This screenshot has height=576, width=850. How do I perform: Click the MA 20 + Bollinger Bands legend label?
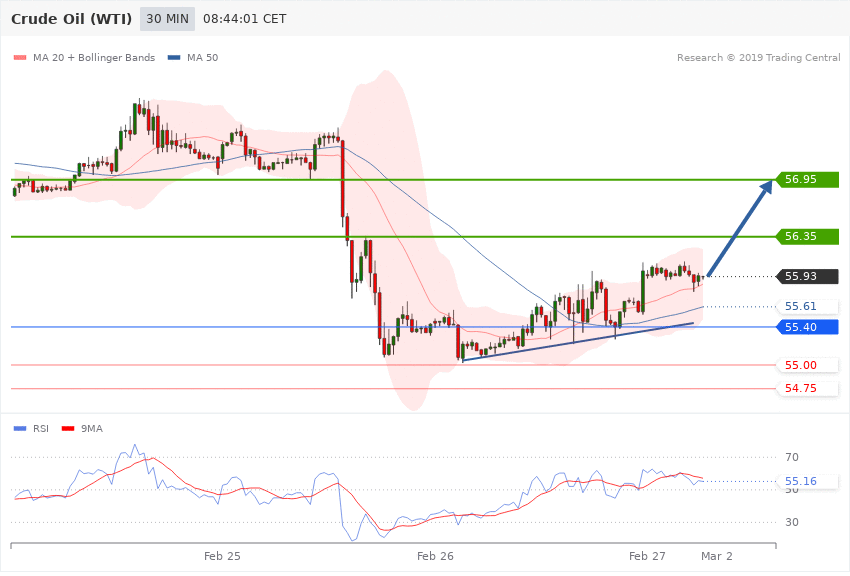pyautogui.click(x=94, y=57)
